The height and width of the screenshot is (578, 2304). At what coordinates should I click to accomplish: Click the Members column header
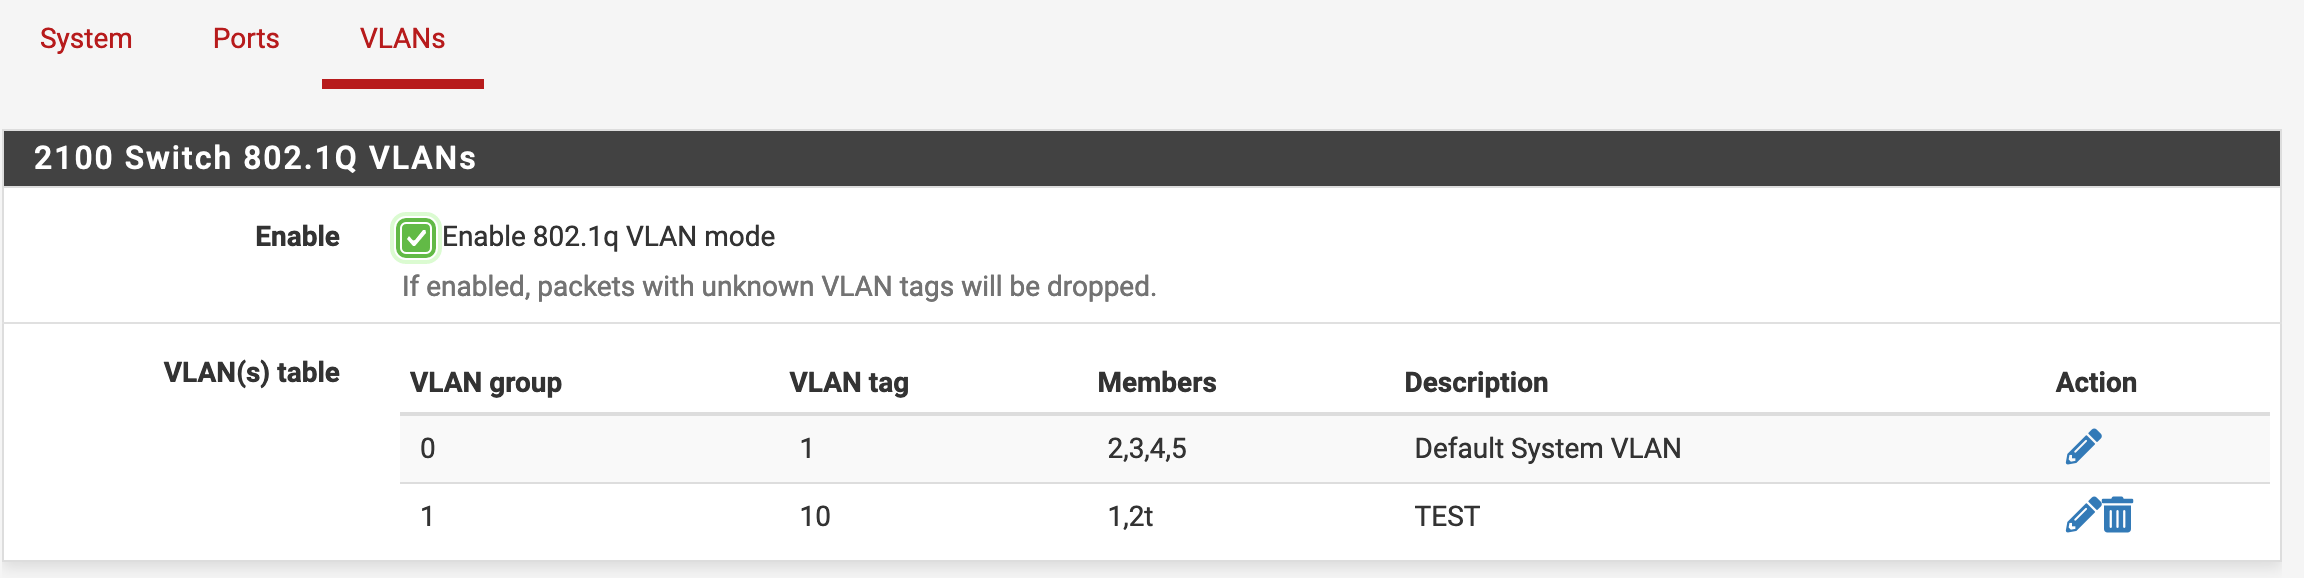coord(1157,382)
